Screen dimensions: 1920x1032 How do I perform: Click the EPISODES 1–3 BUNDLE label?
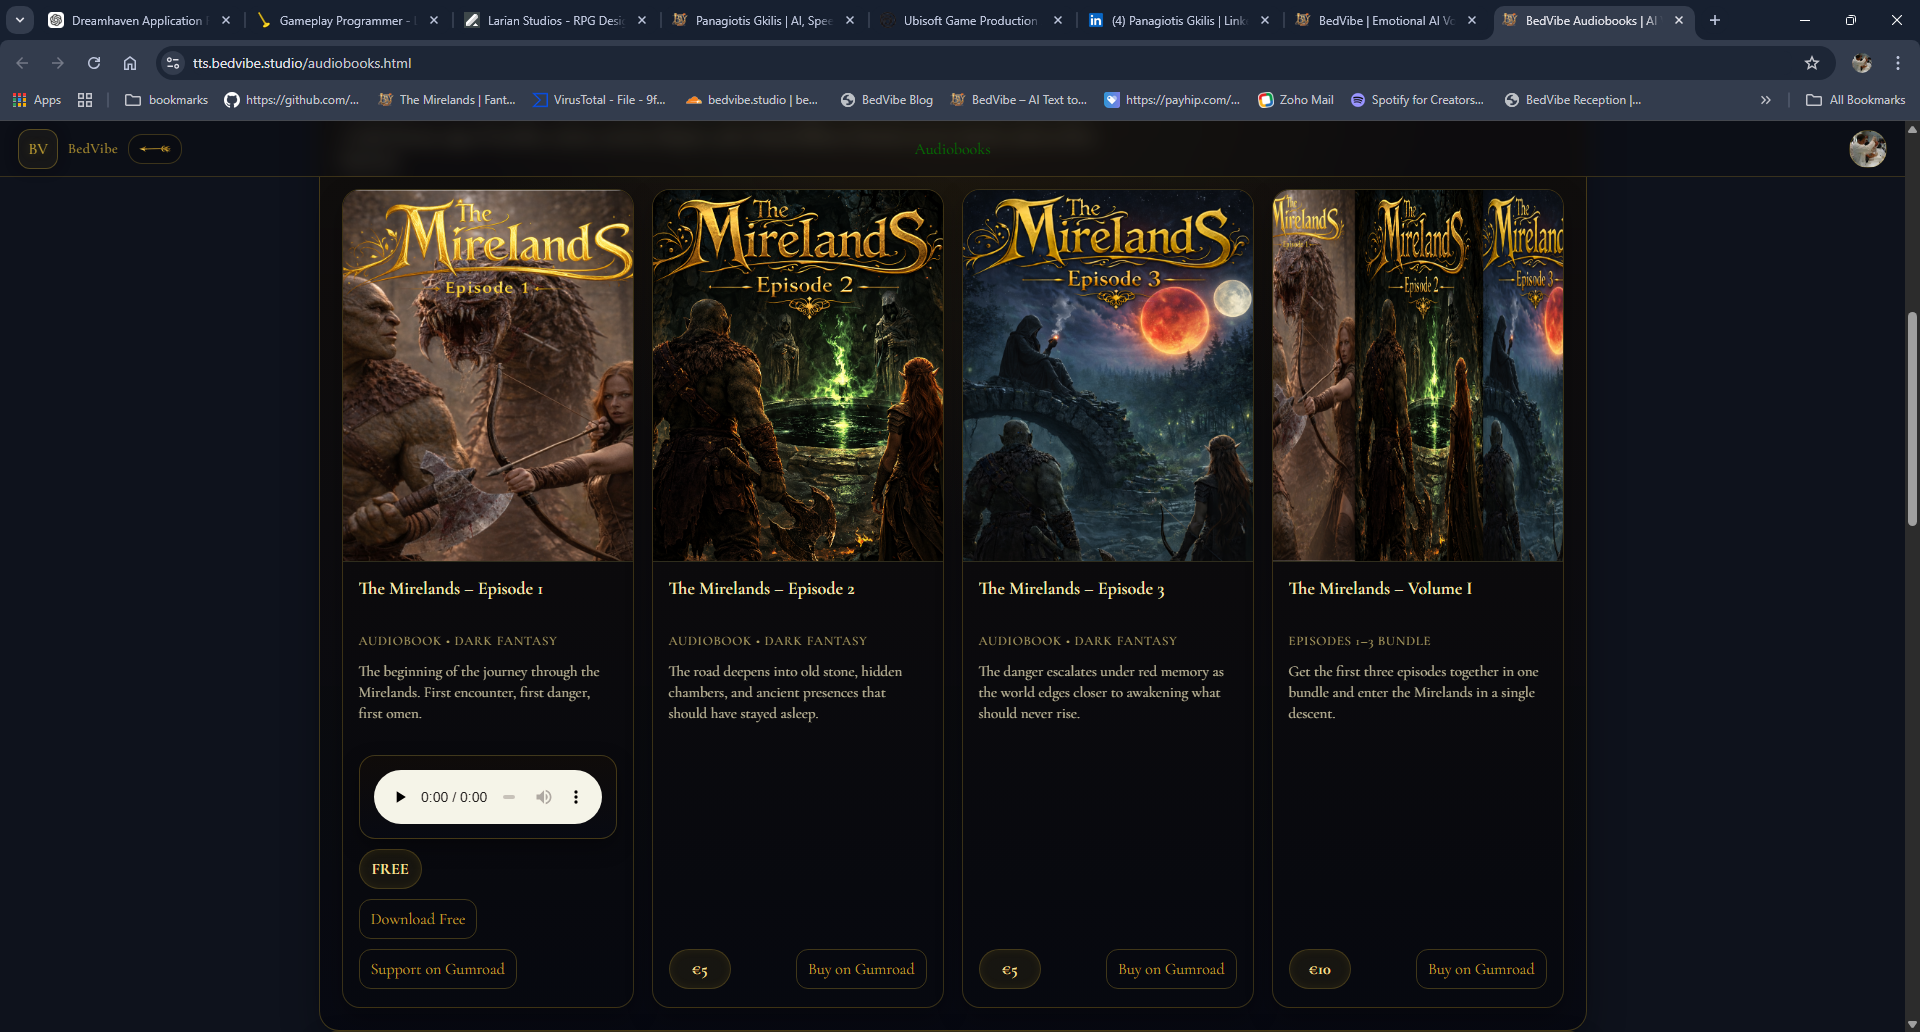pyautogui.click(x=1360, y=641)
